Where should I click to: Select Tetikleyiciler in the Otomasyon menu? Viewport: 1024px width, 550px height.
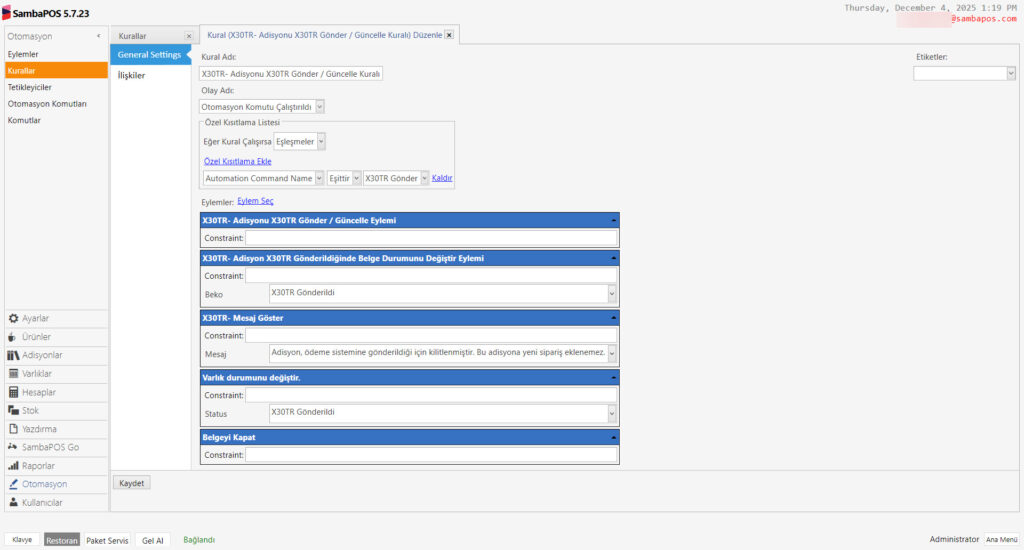[29, 87]
